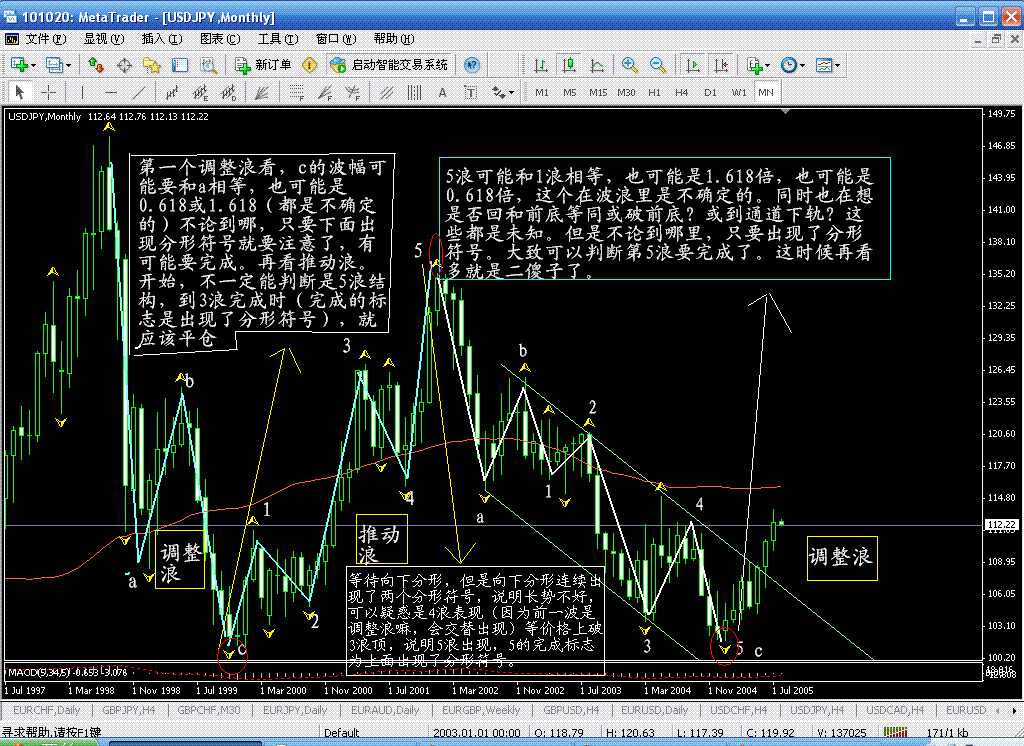Open the 插入(I) menu
Image resolution: width=1024 pixels, height=746 pixels.
[162, 39]
